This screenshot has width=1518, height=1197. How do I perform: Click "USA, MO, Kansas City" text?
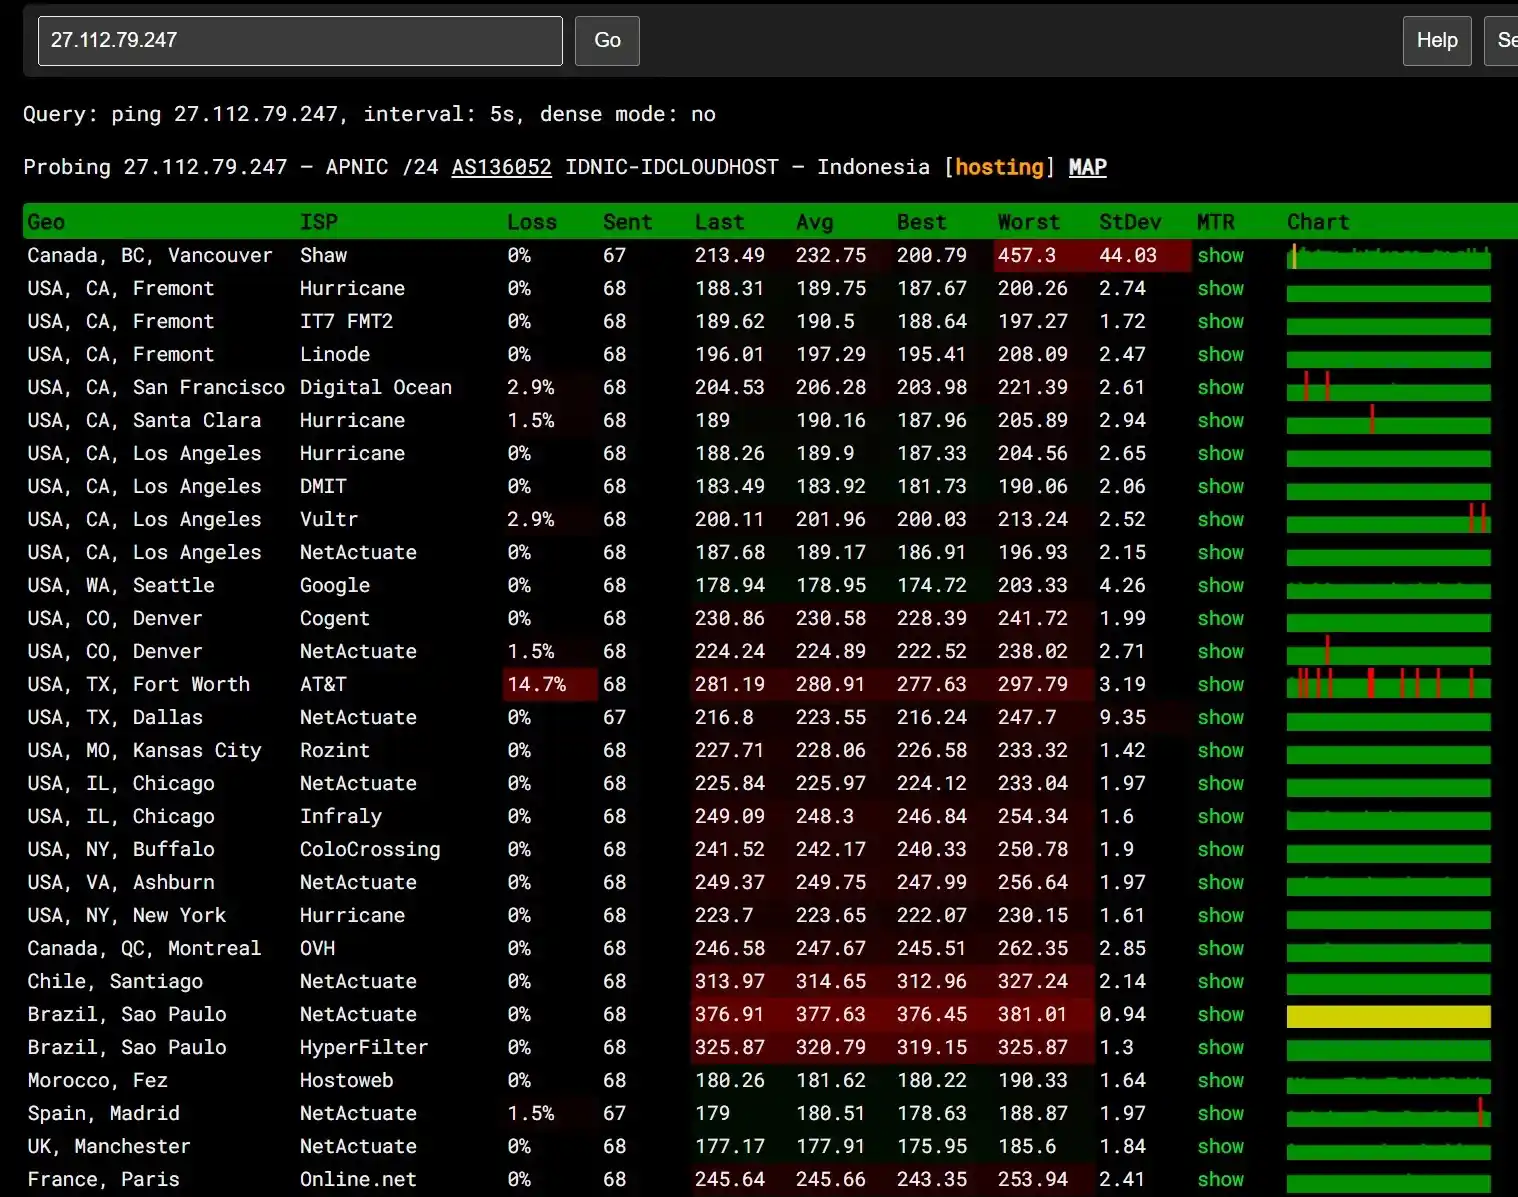(145, 751)
